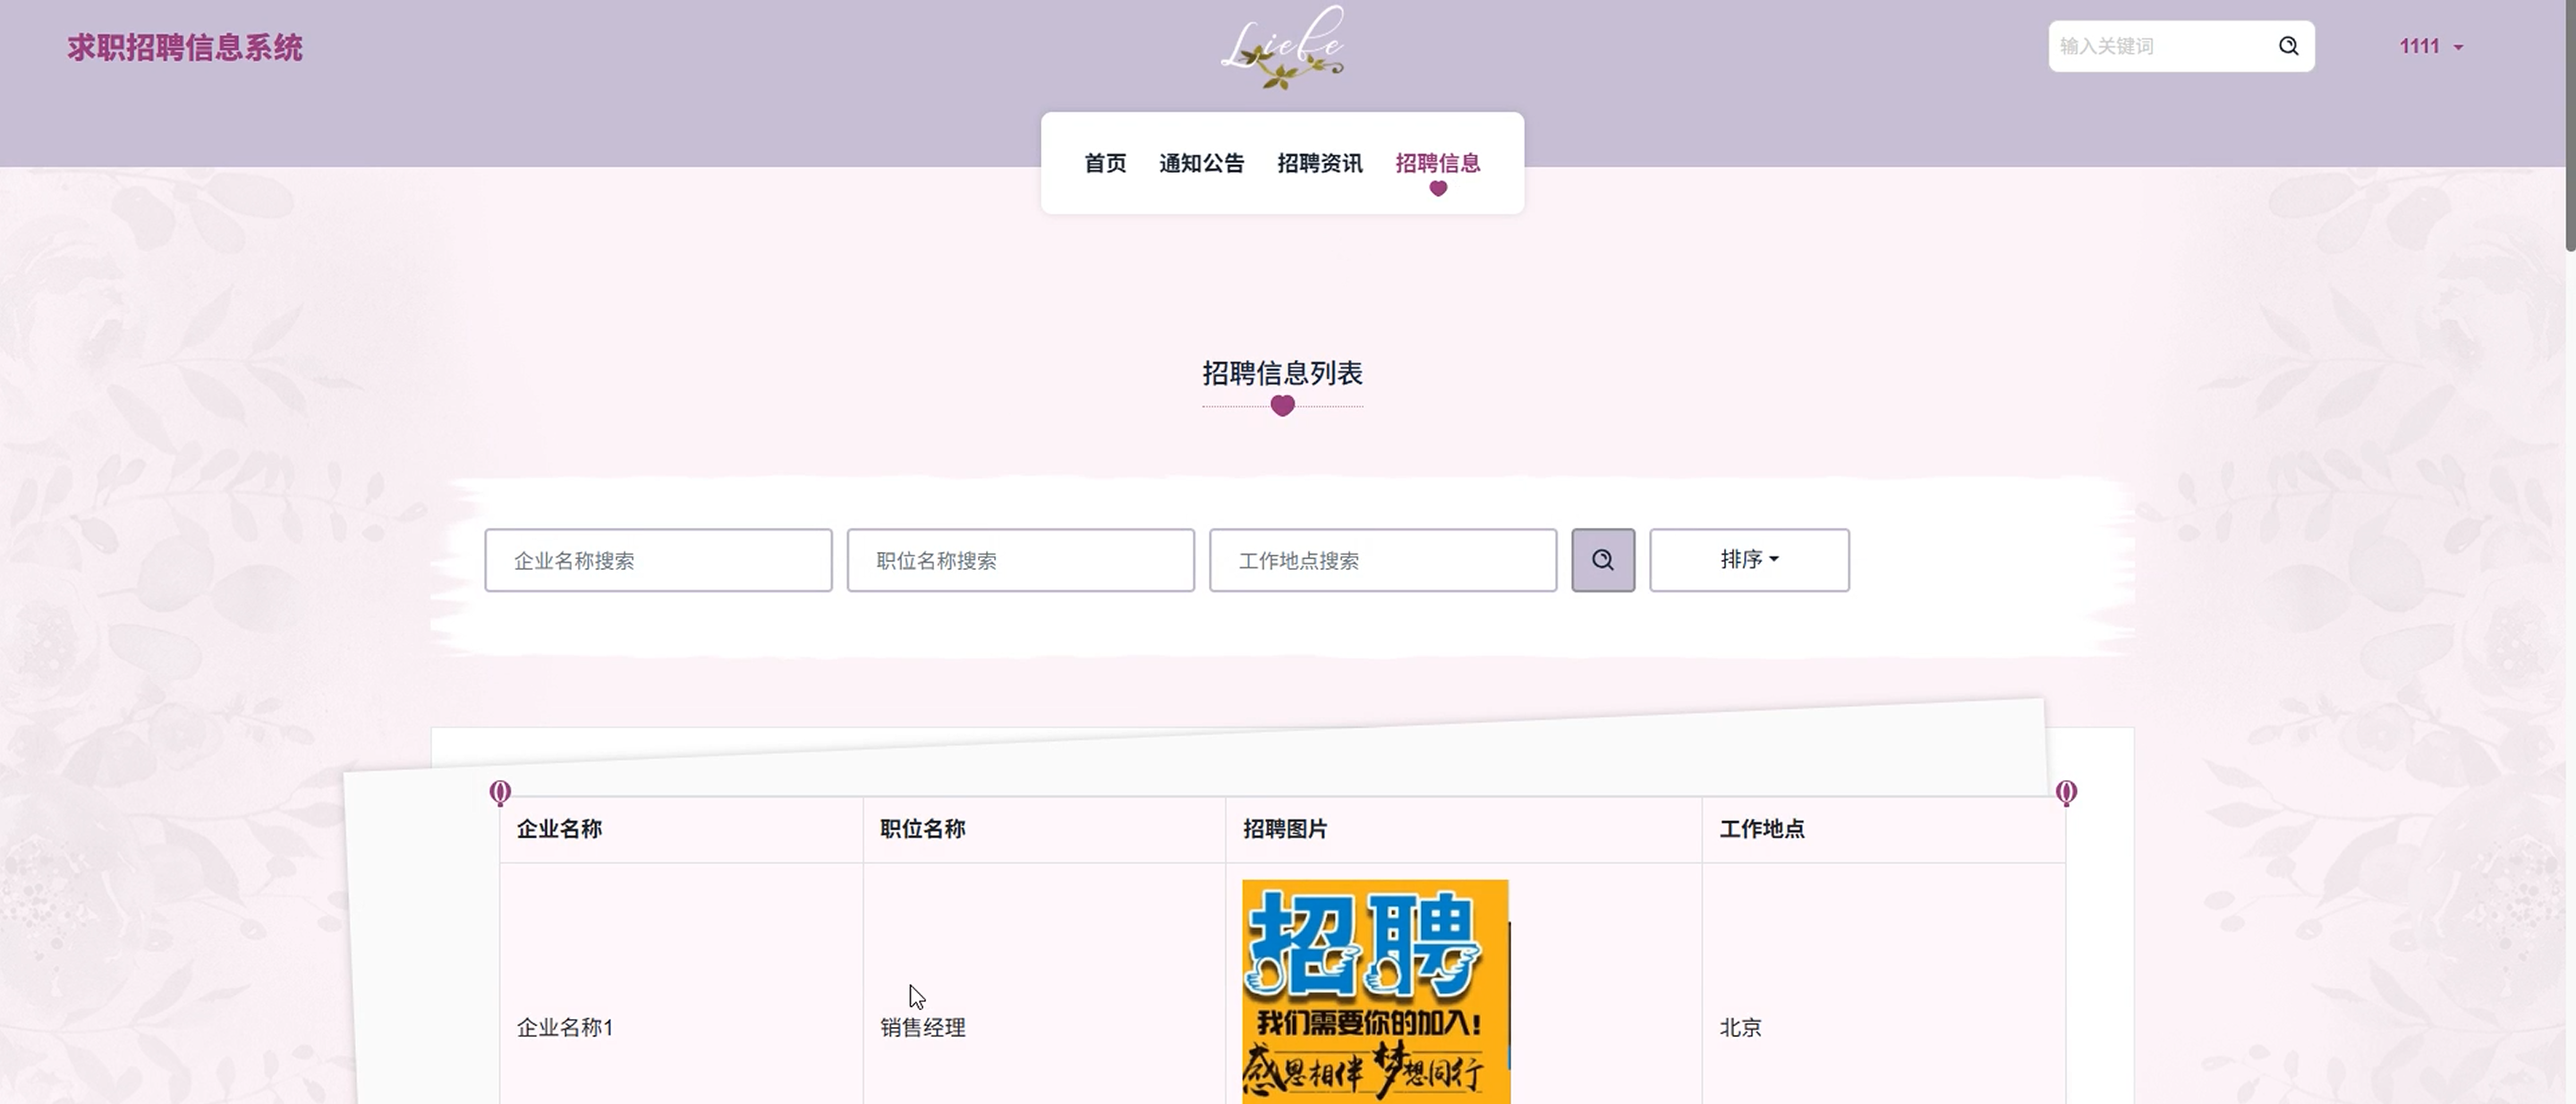This screenshot has width=2576, height=1104.
Task: Select the 招聘信息 navigation tab
Action: (x=1437, y=162)
